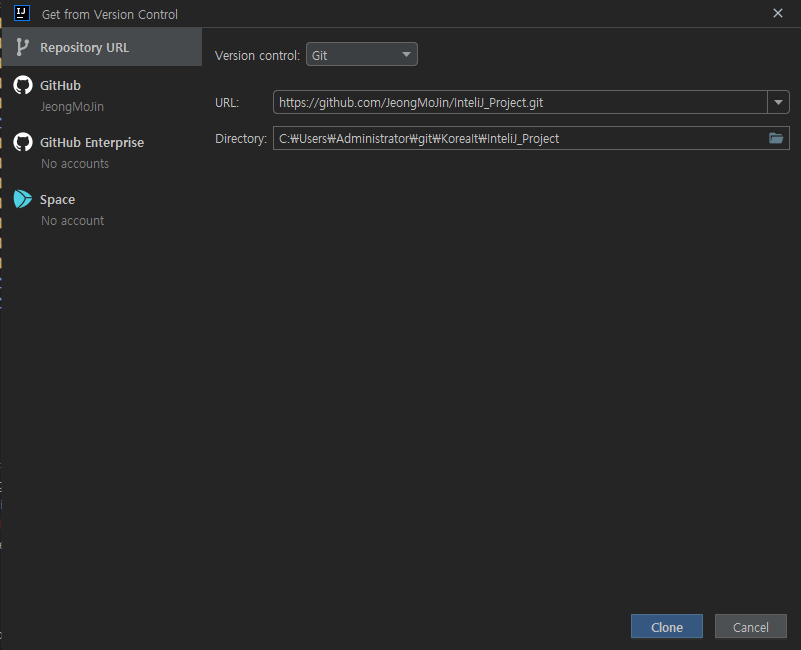801x650 pixels.
Task: Click the 'No accounts' text under GitHub Enterprise
Action: coord(75,164)
